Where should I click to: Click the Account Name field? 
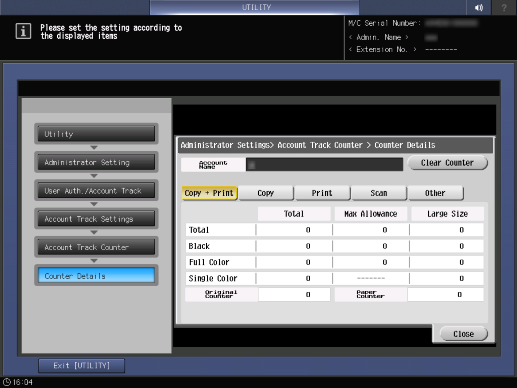pyautogui.click(x=324, y=165)
